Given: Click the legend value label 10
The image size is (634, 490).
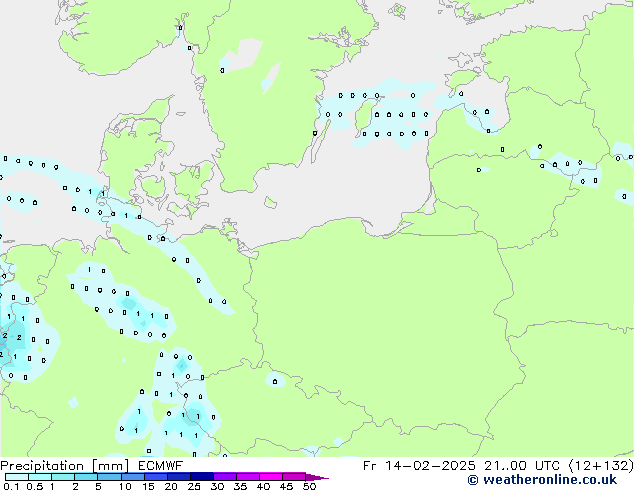Looking at the screenshot, I should pyautogui.click(x=125, y=486).
